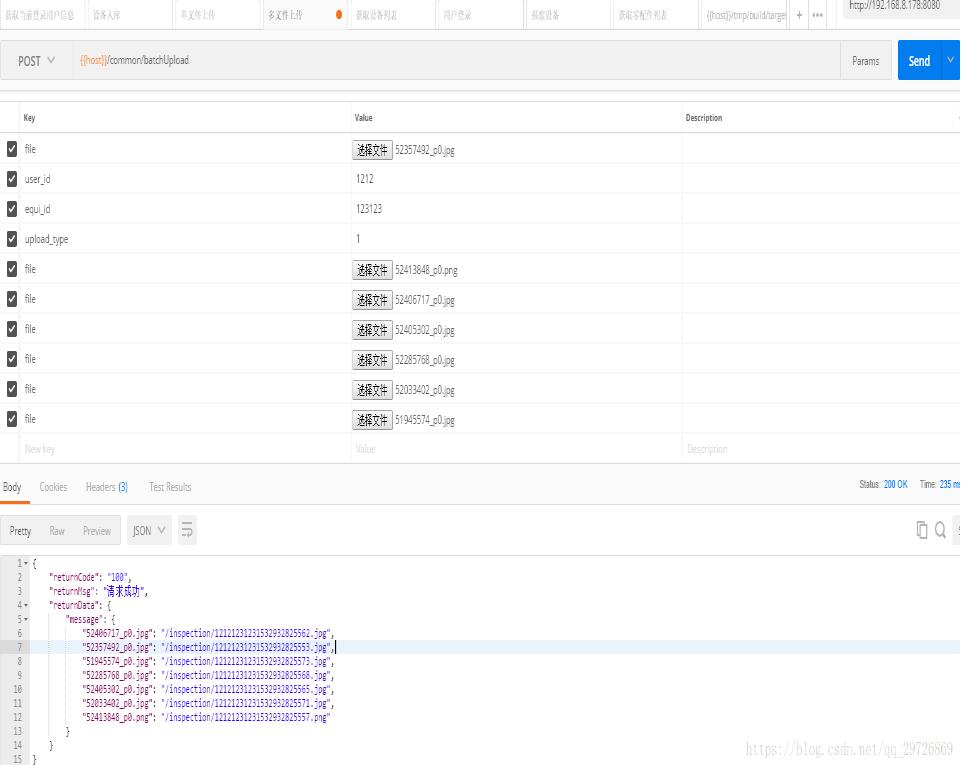Viewport: 970px width, 765px height.
Task: Open the Send button dropdown arrow
Action: [950, 61]
